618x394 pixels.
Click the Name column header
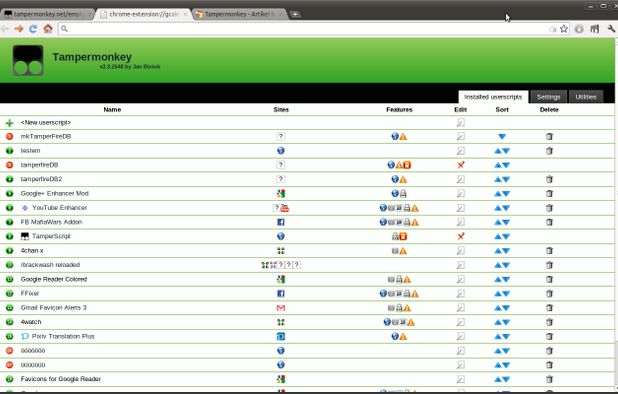pos(112,110)
